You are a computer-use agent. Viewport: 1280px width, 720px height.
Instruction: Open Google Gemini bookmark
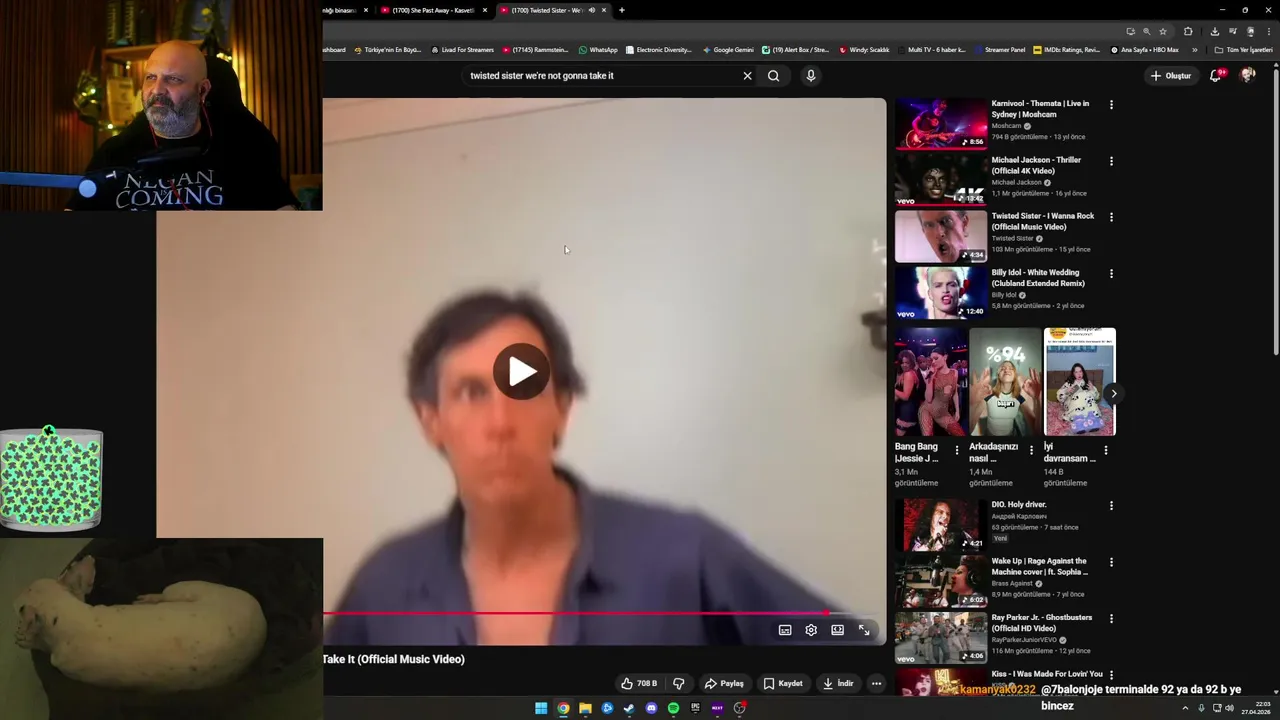pos(728,50)
